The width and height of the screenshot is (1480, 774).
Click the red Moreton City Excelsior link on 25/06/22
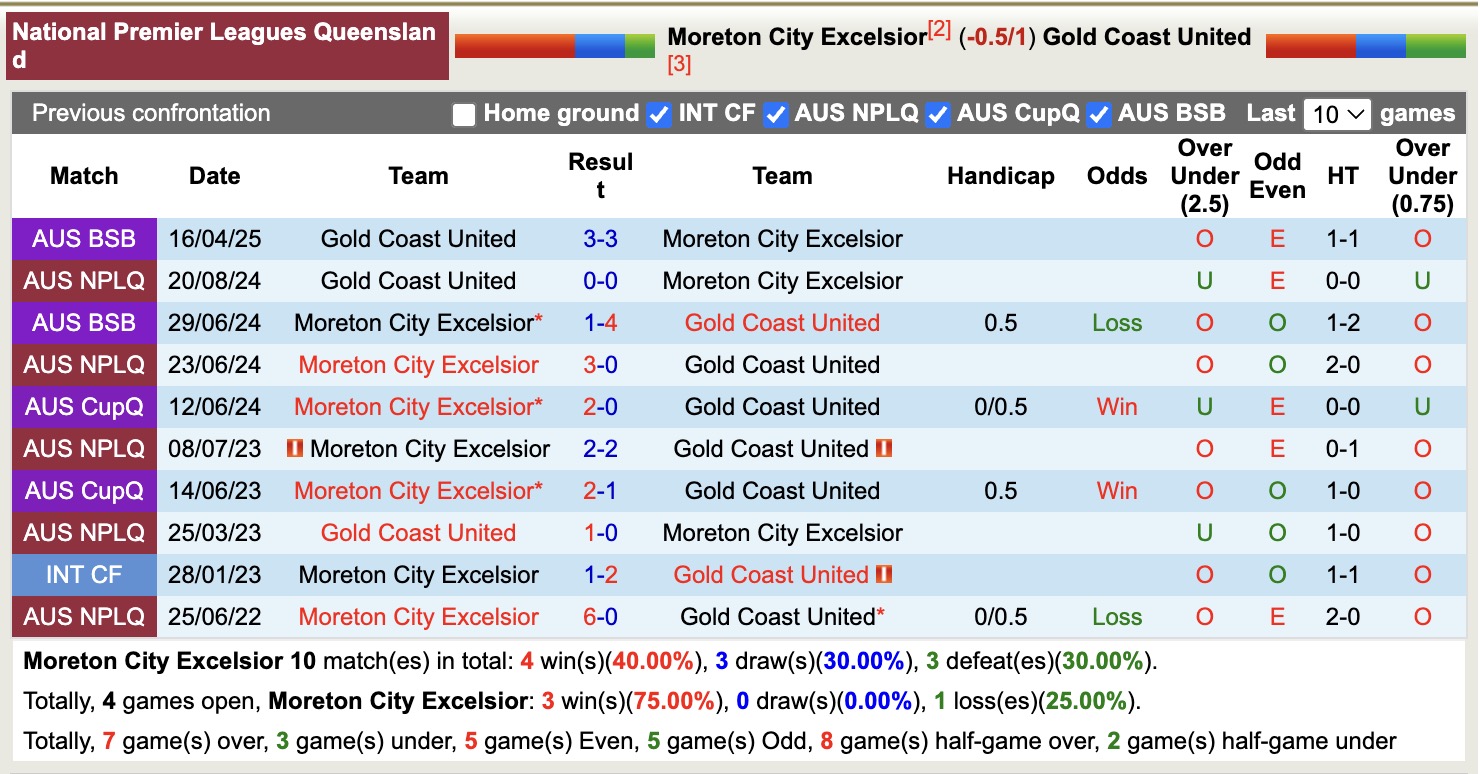(418, 617)
